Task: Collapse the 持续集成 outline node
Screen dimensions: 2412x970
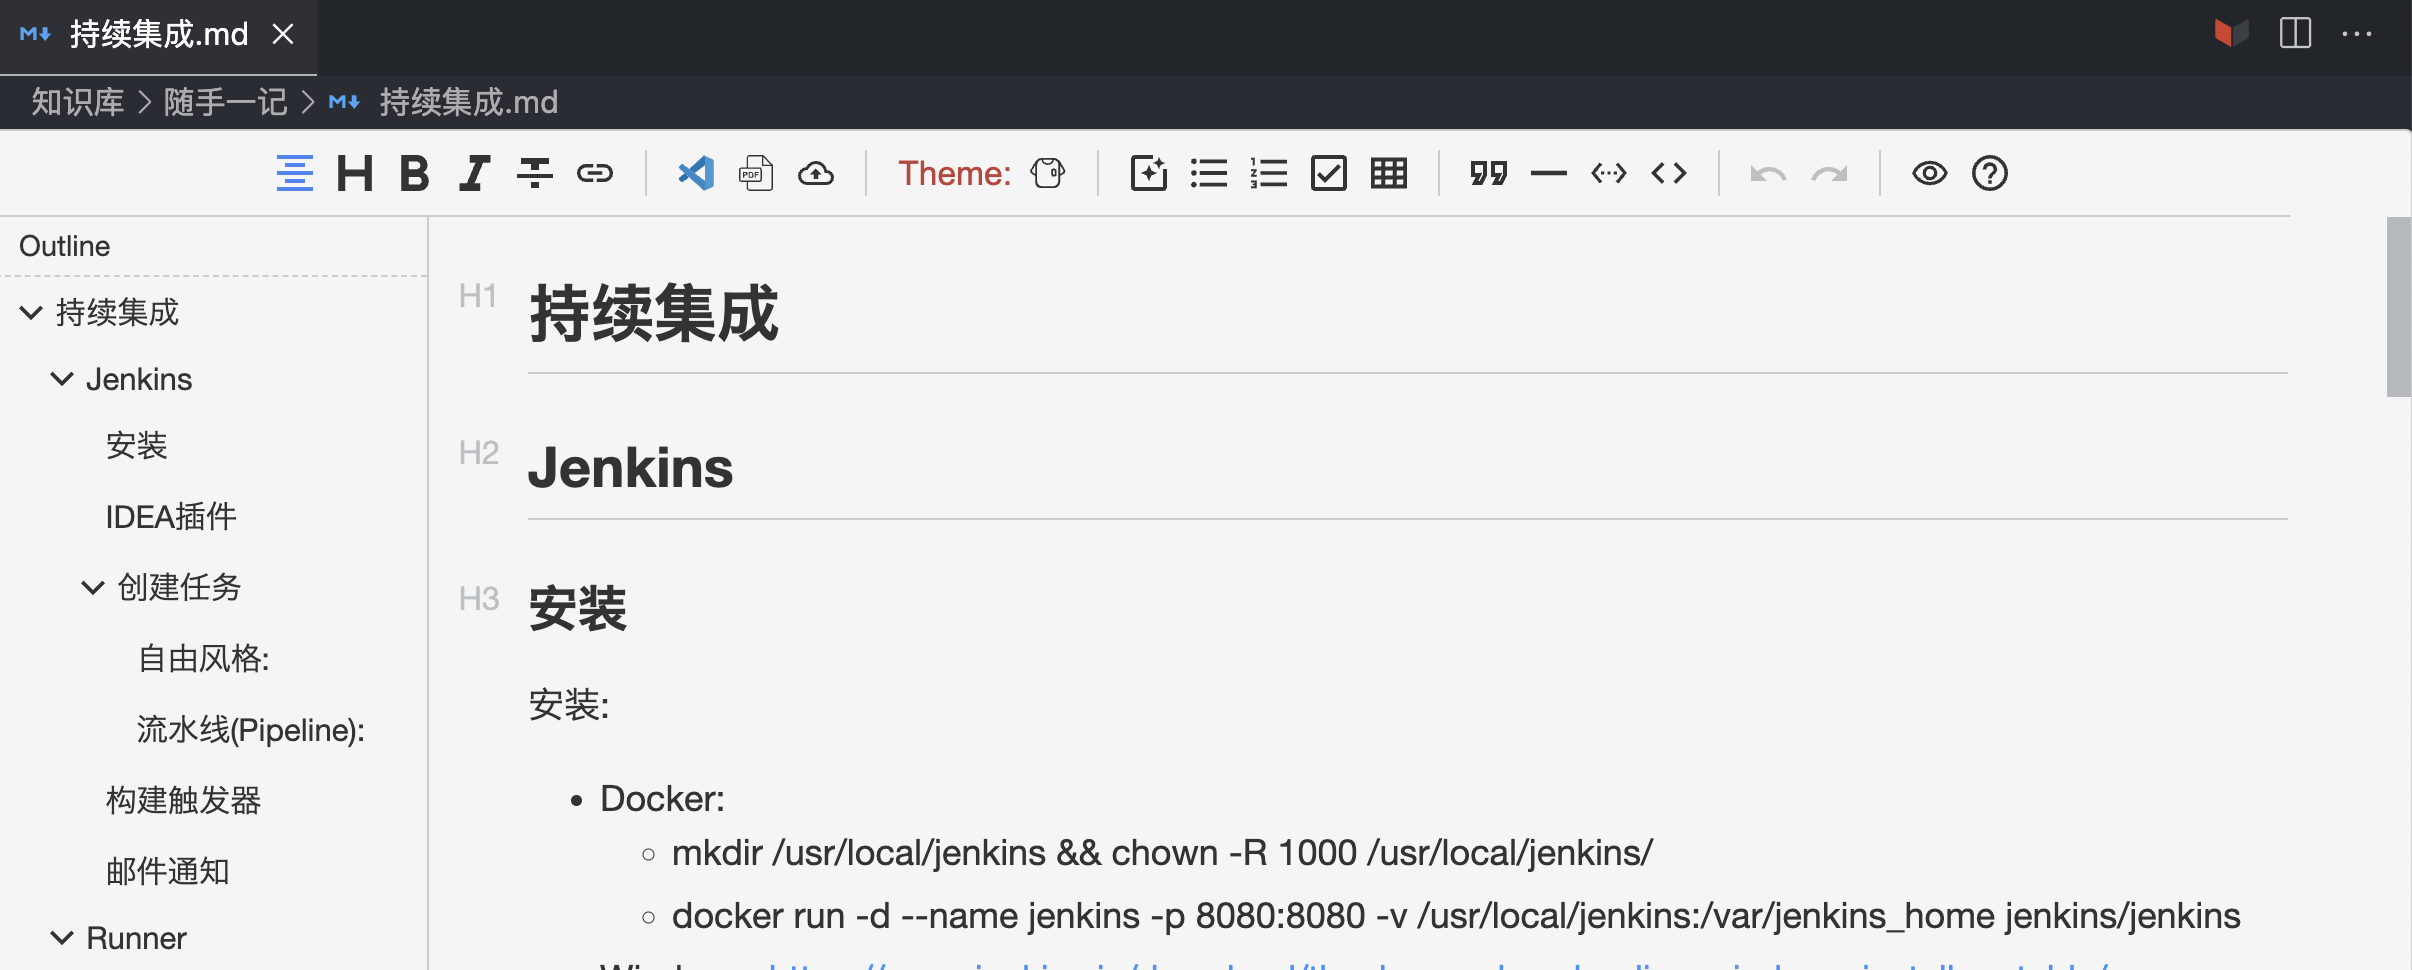Action: click(31, 313)
